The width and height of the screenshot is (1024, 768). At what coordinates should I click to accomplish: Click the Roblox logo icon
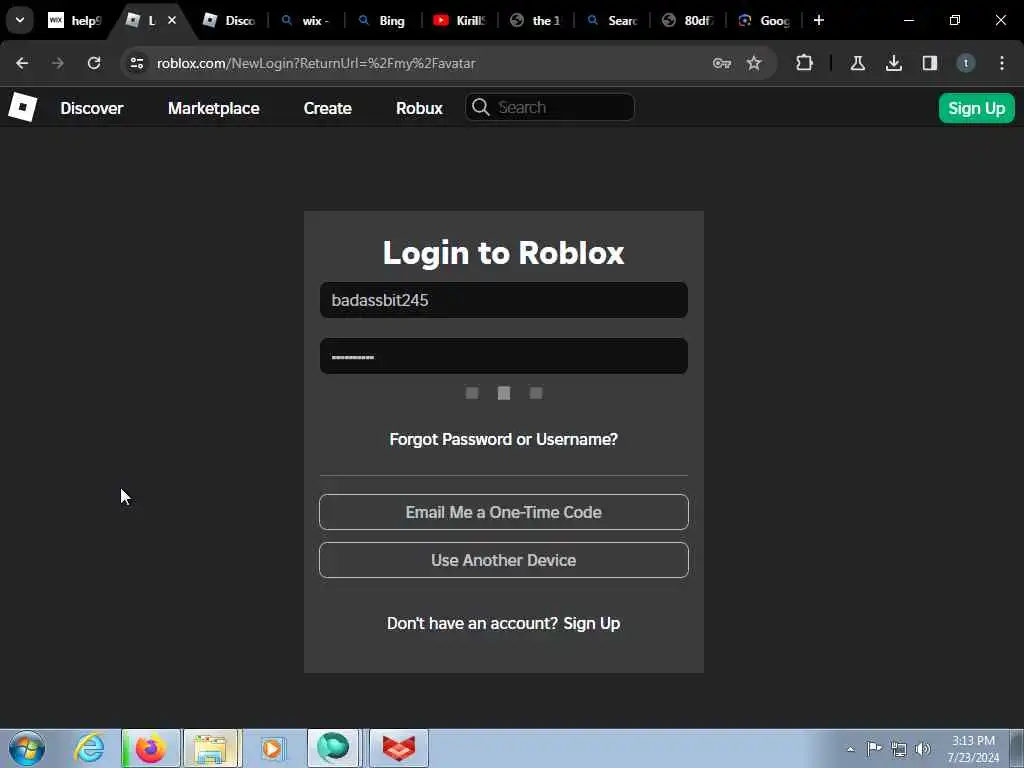pos(22,107)
